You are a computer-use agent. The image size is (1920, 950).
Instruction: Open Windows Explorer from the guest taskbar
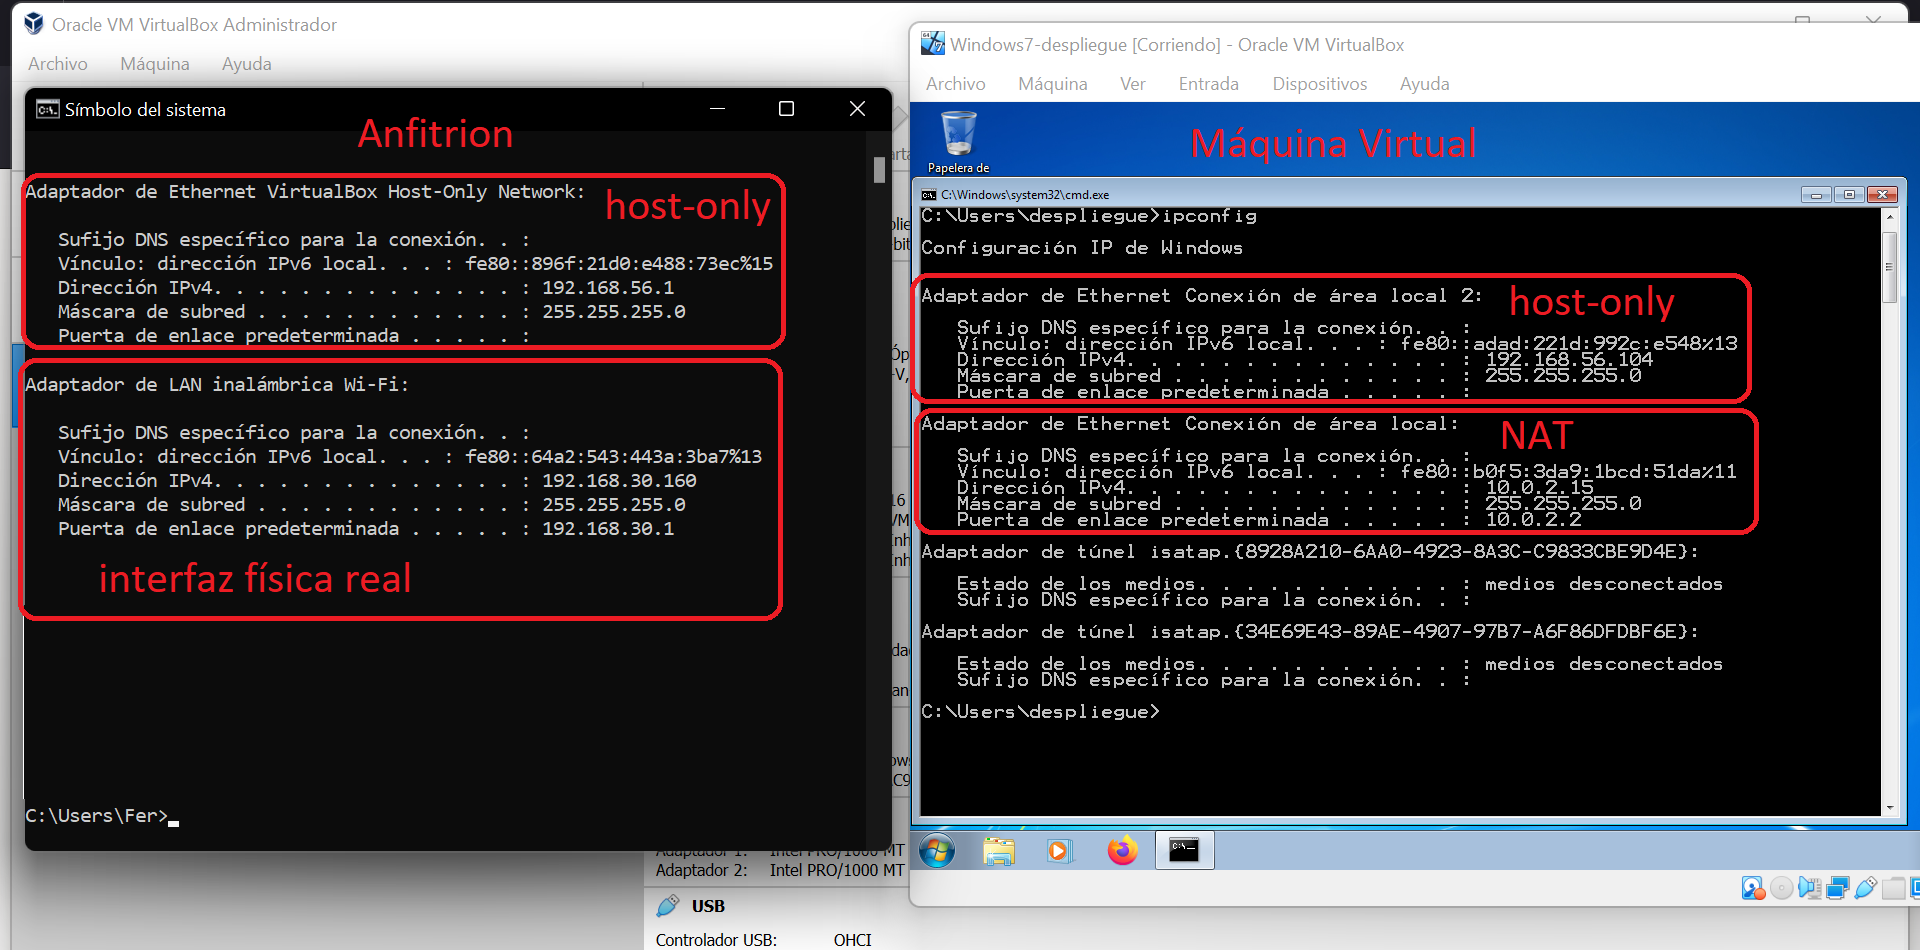pos(998,851)
